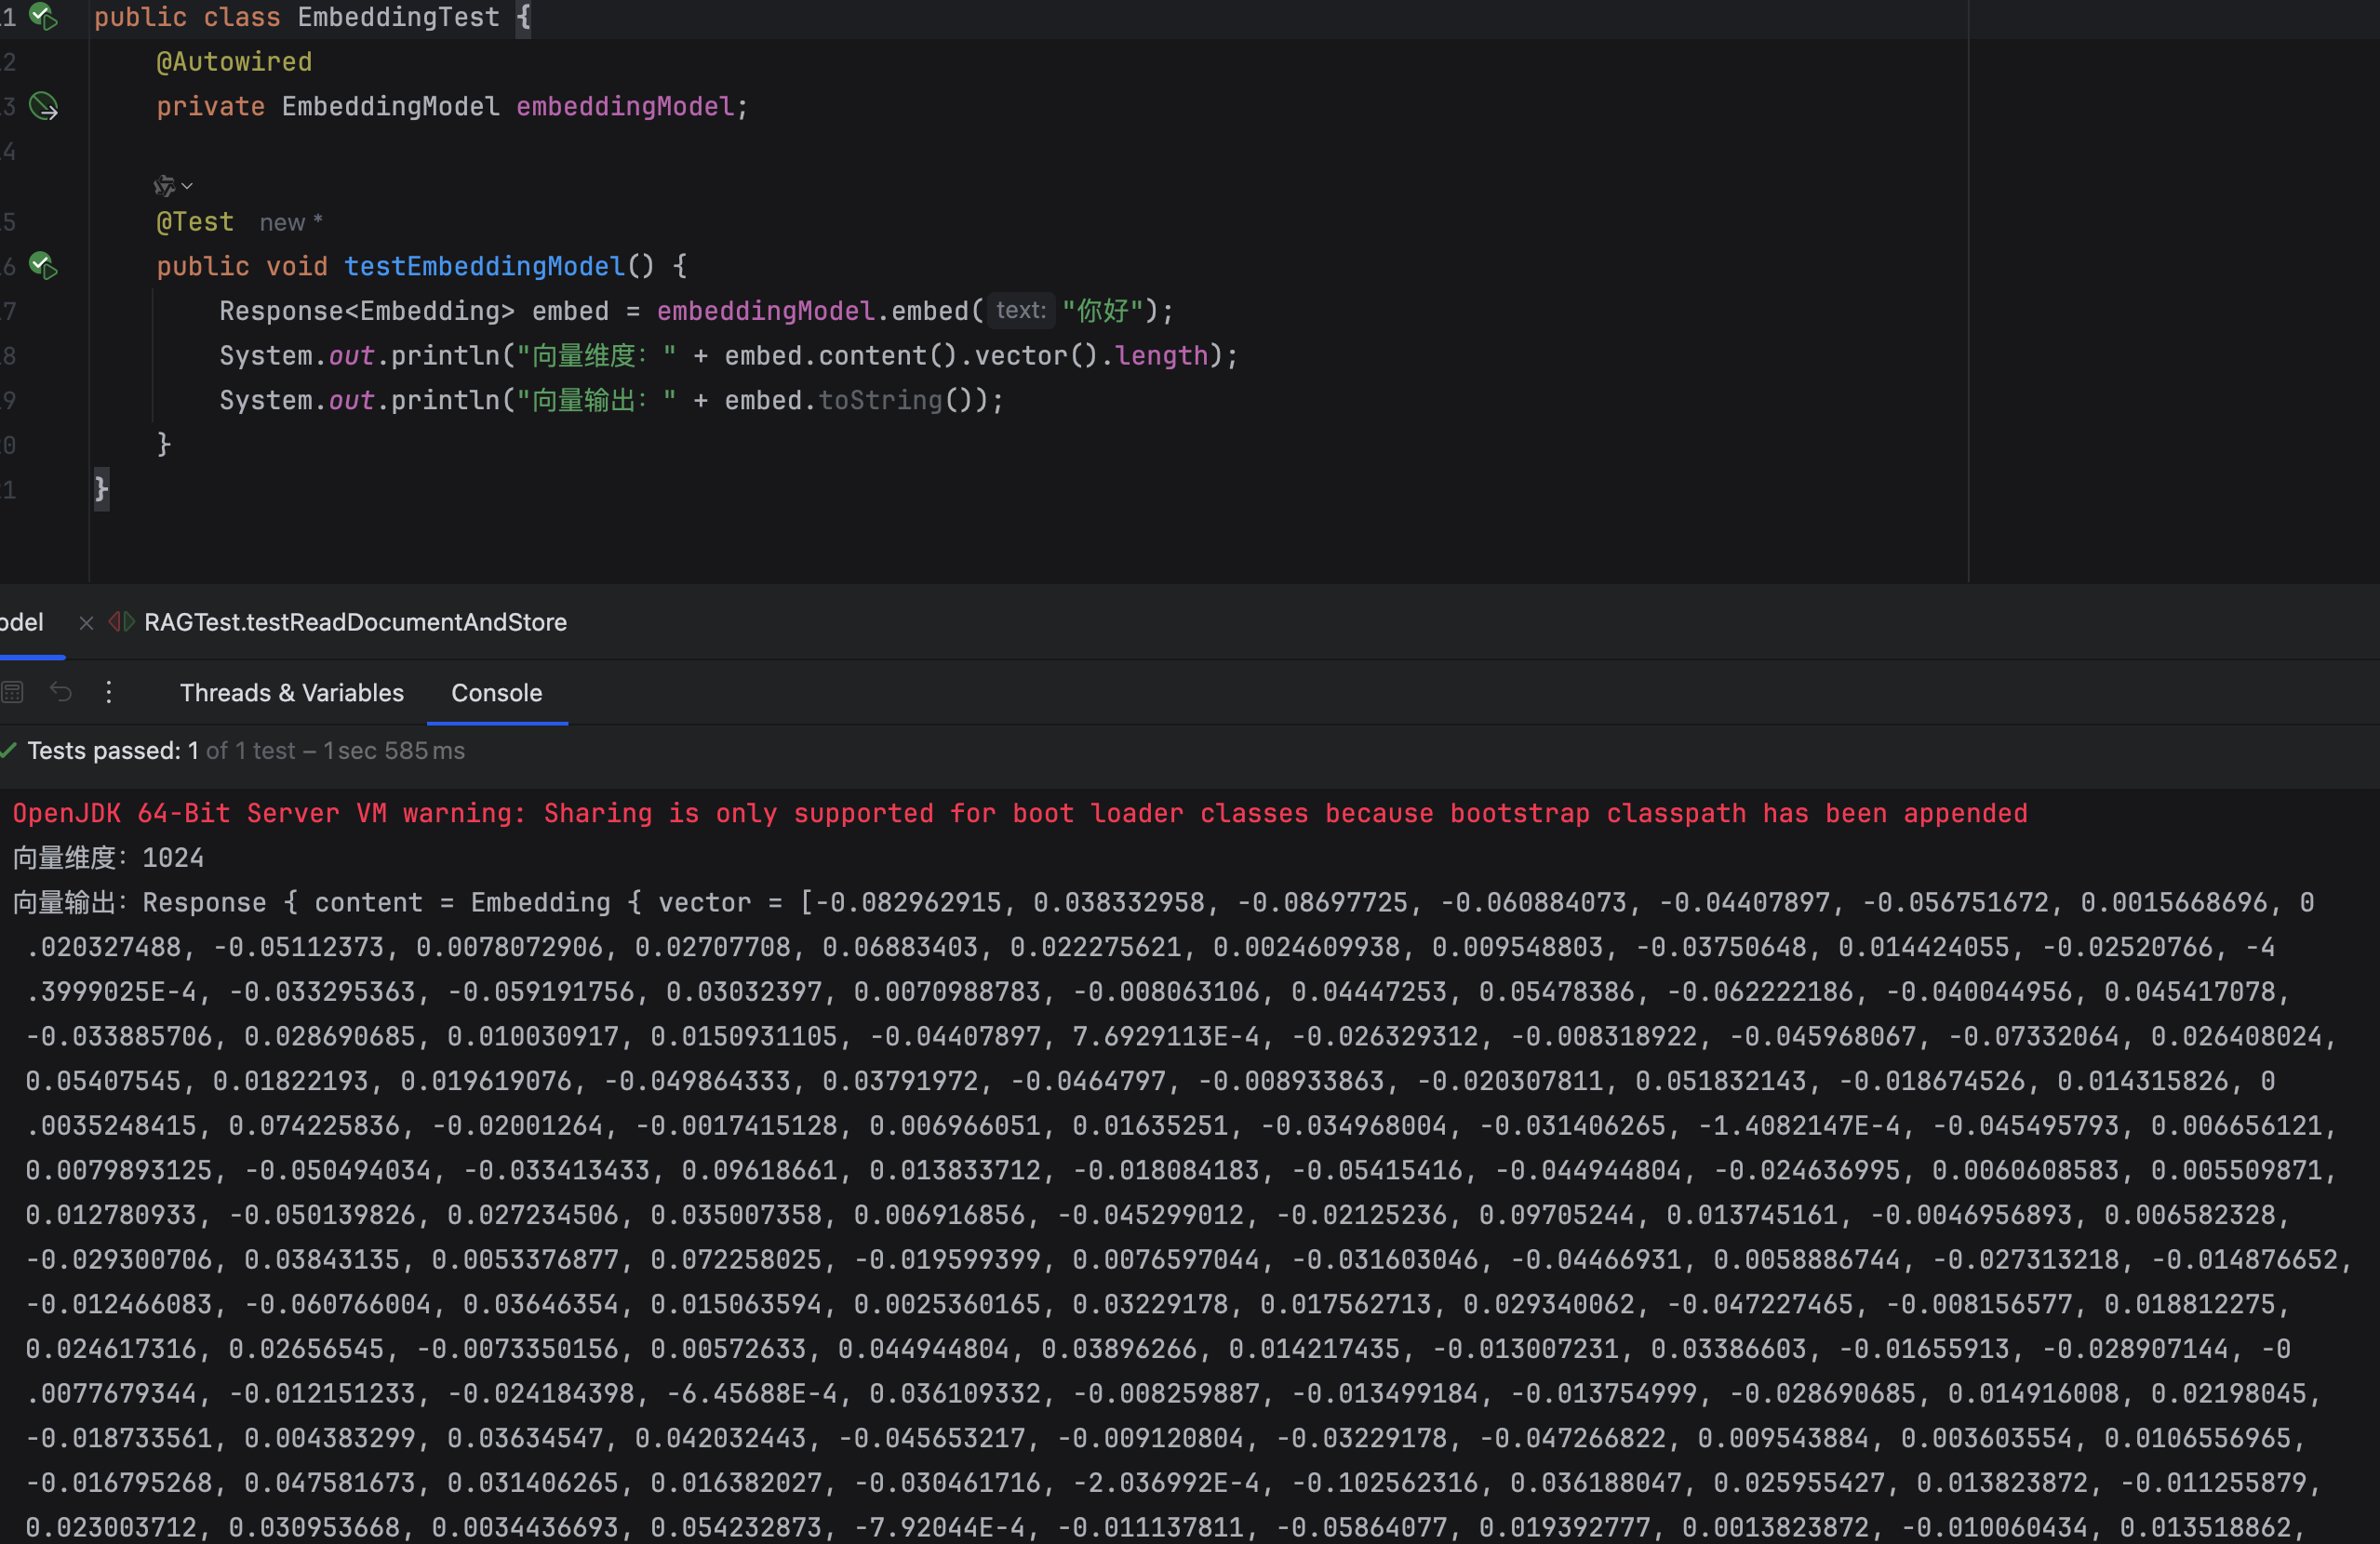Click the restore layout arrow icon
The width and height of the screenshot is (2380, 1544).
pyautogui.click(x=61, y=692)
